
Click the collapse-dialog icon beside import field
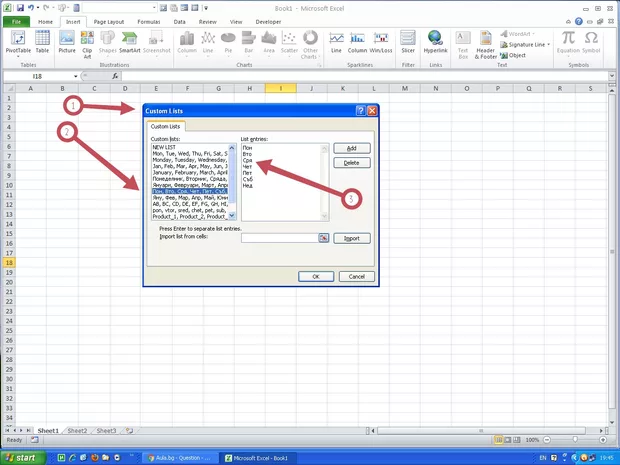[323, 238]
